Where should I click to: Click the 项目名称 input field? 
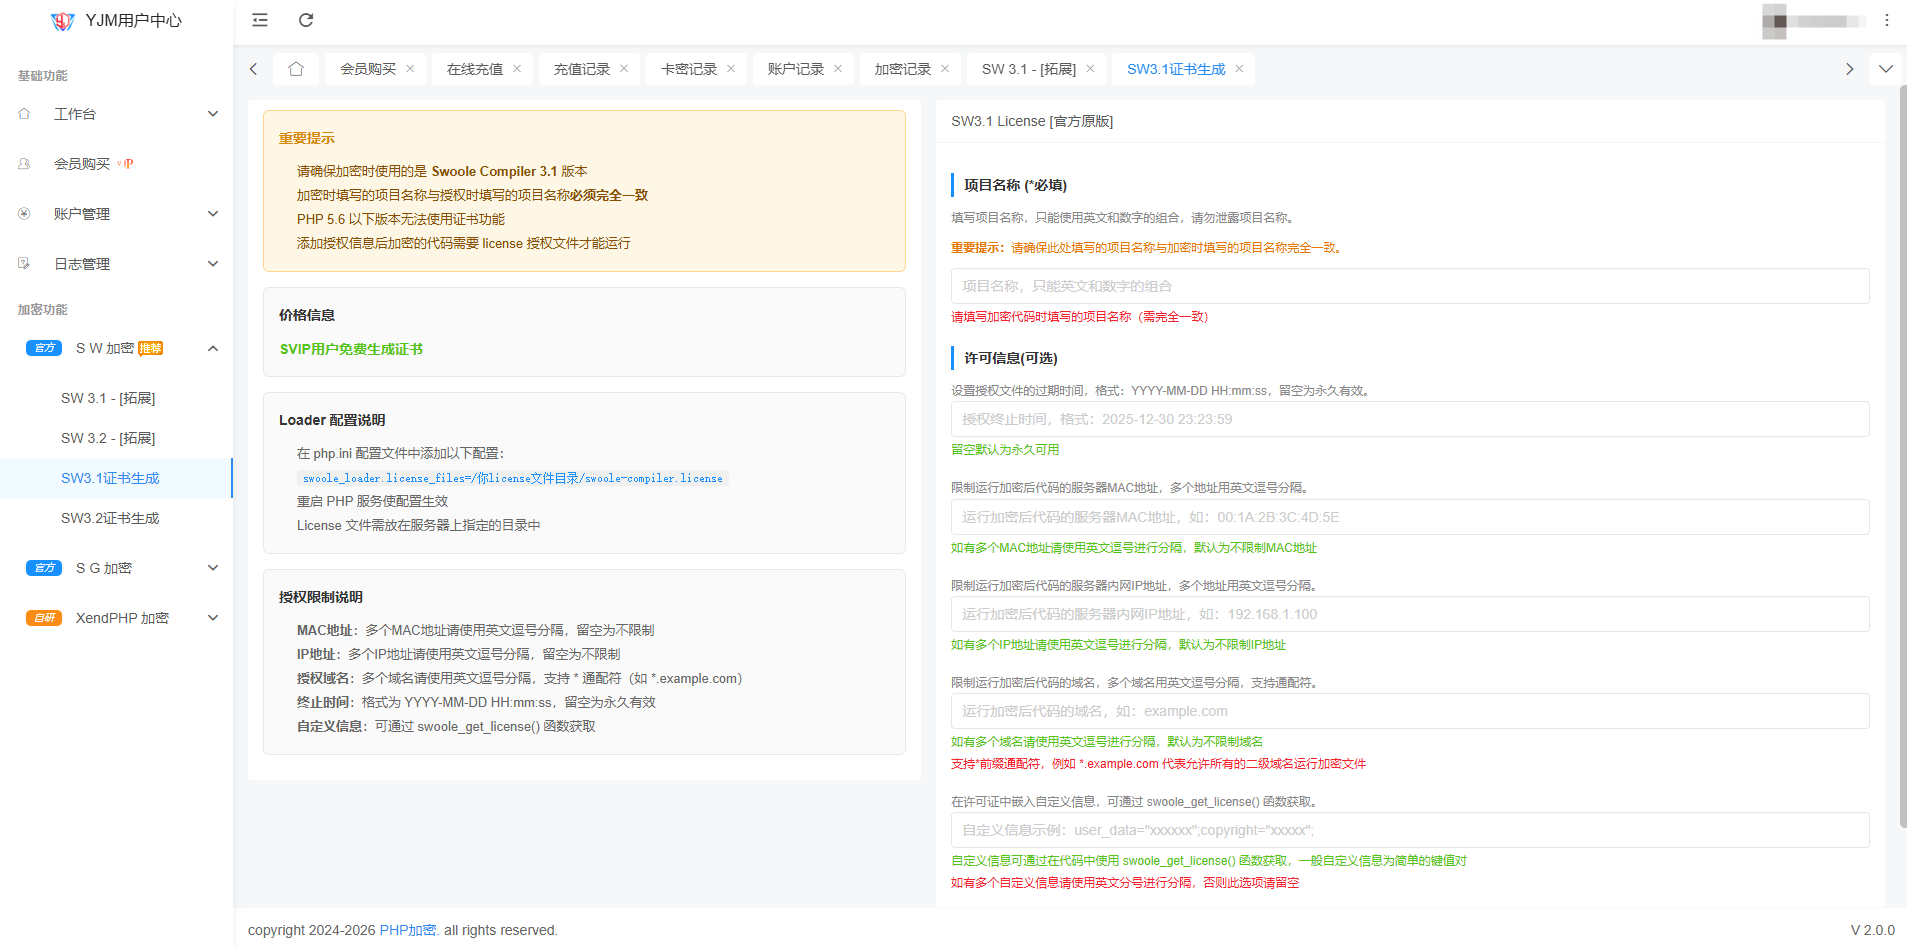(1409, 286)
